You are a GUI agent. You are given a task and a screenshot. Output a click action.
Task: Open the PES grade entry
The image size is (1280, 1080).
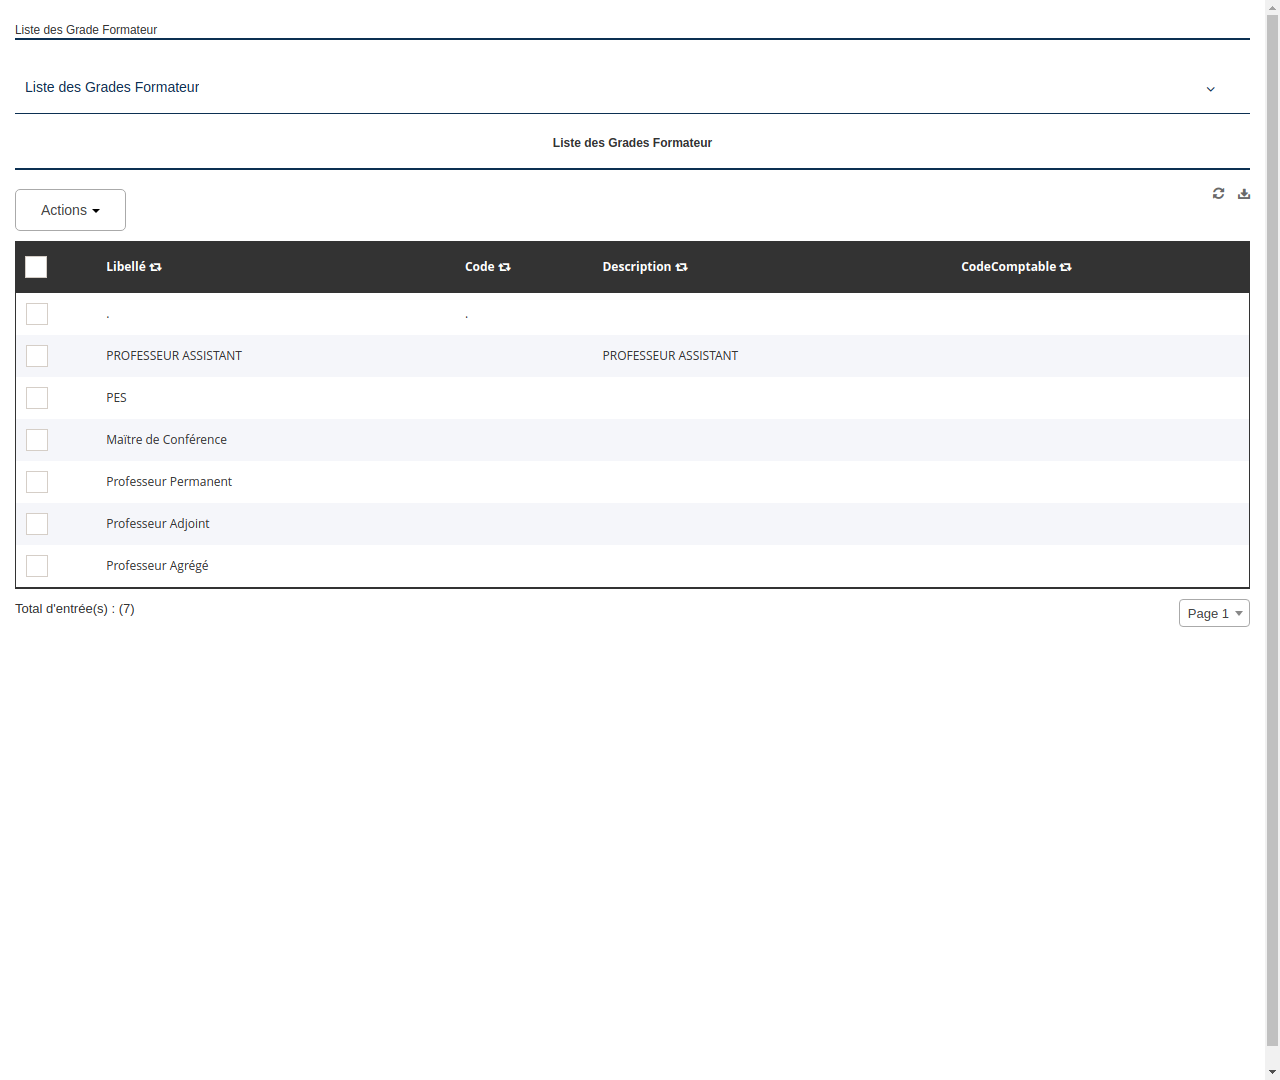point(116,397)
